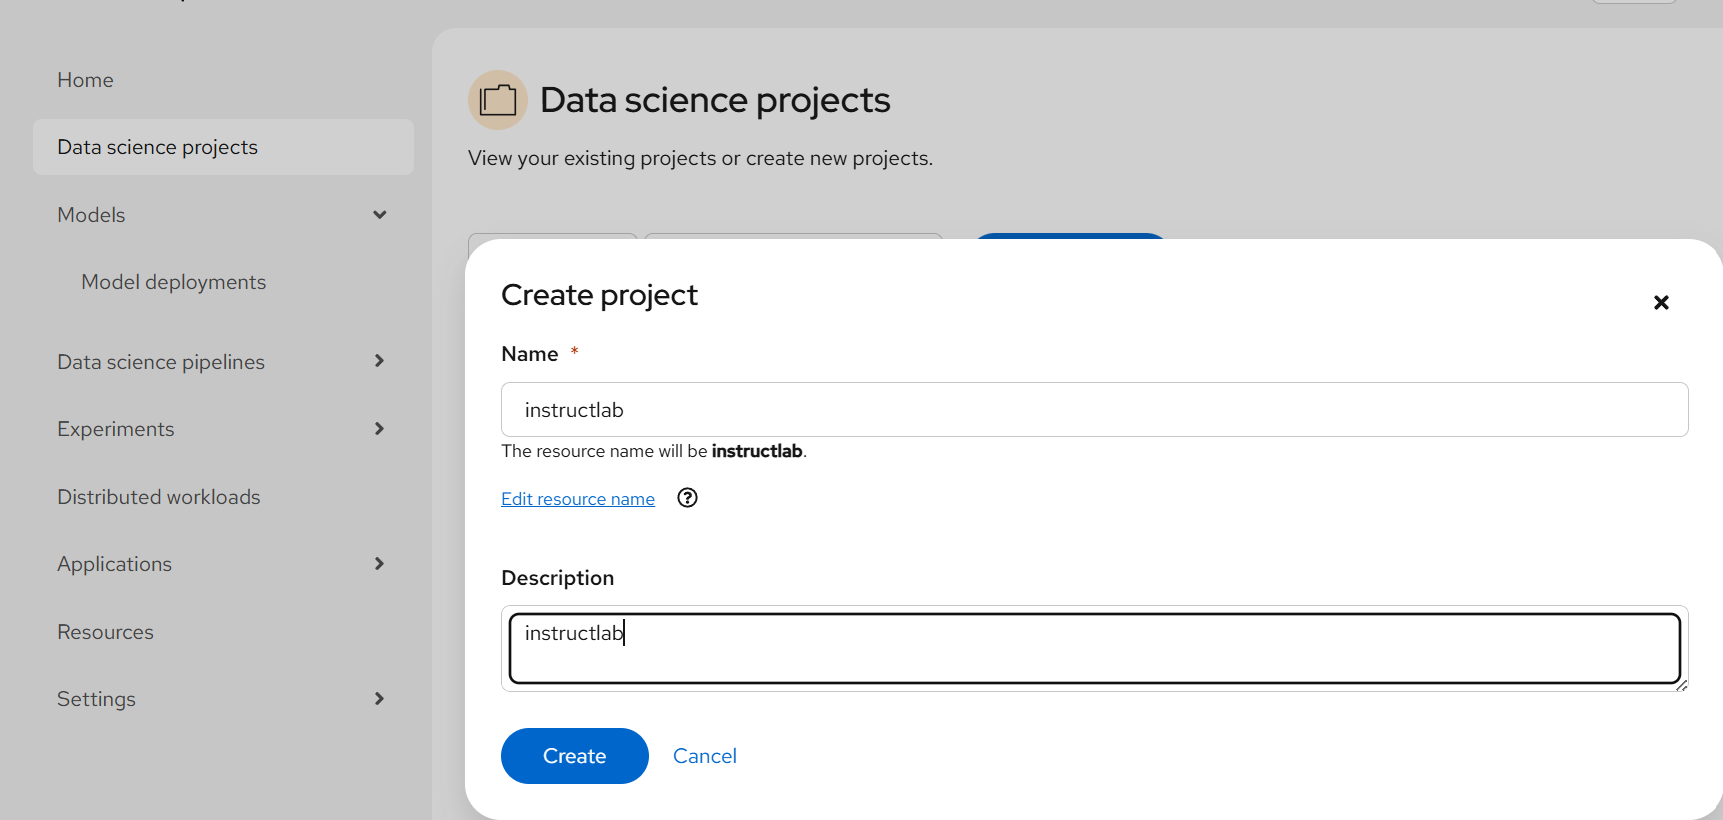This screenshot has height=820, width=1723.
Task: Expand the Settings section chevron
Action: click(380, 699)
